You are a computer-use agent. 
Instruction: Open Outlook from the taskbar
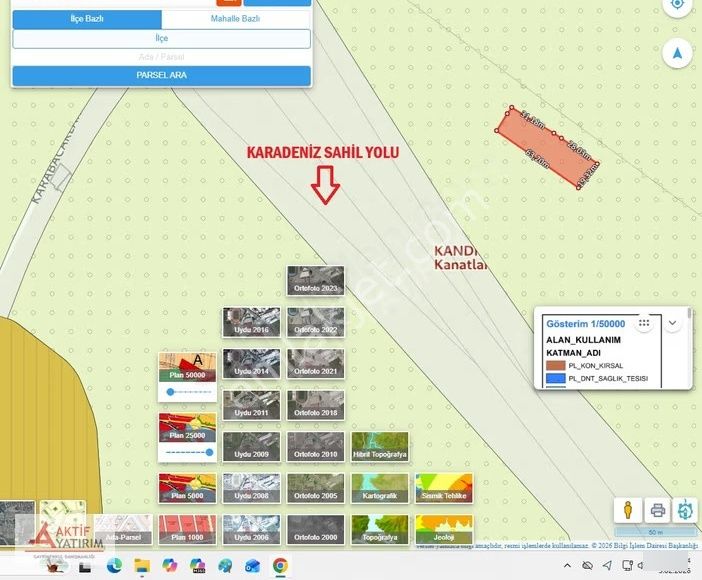253,566
